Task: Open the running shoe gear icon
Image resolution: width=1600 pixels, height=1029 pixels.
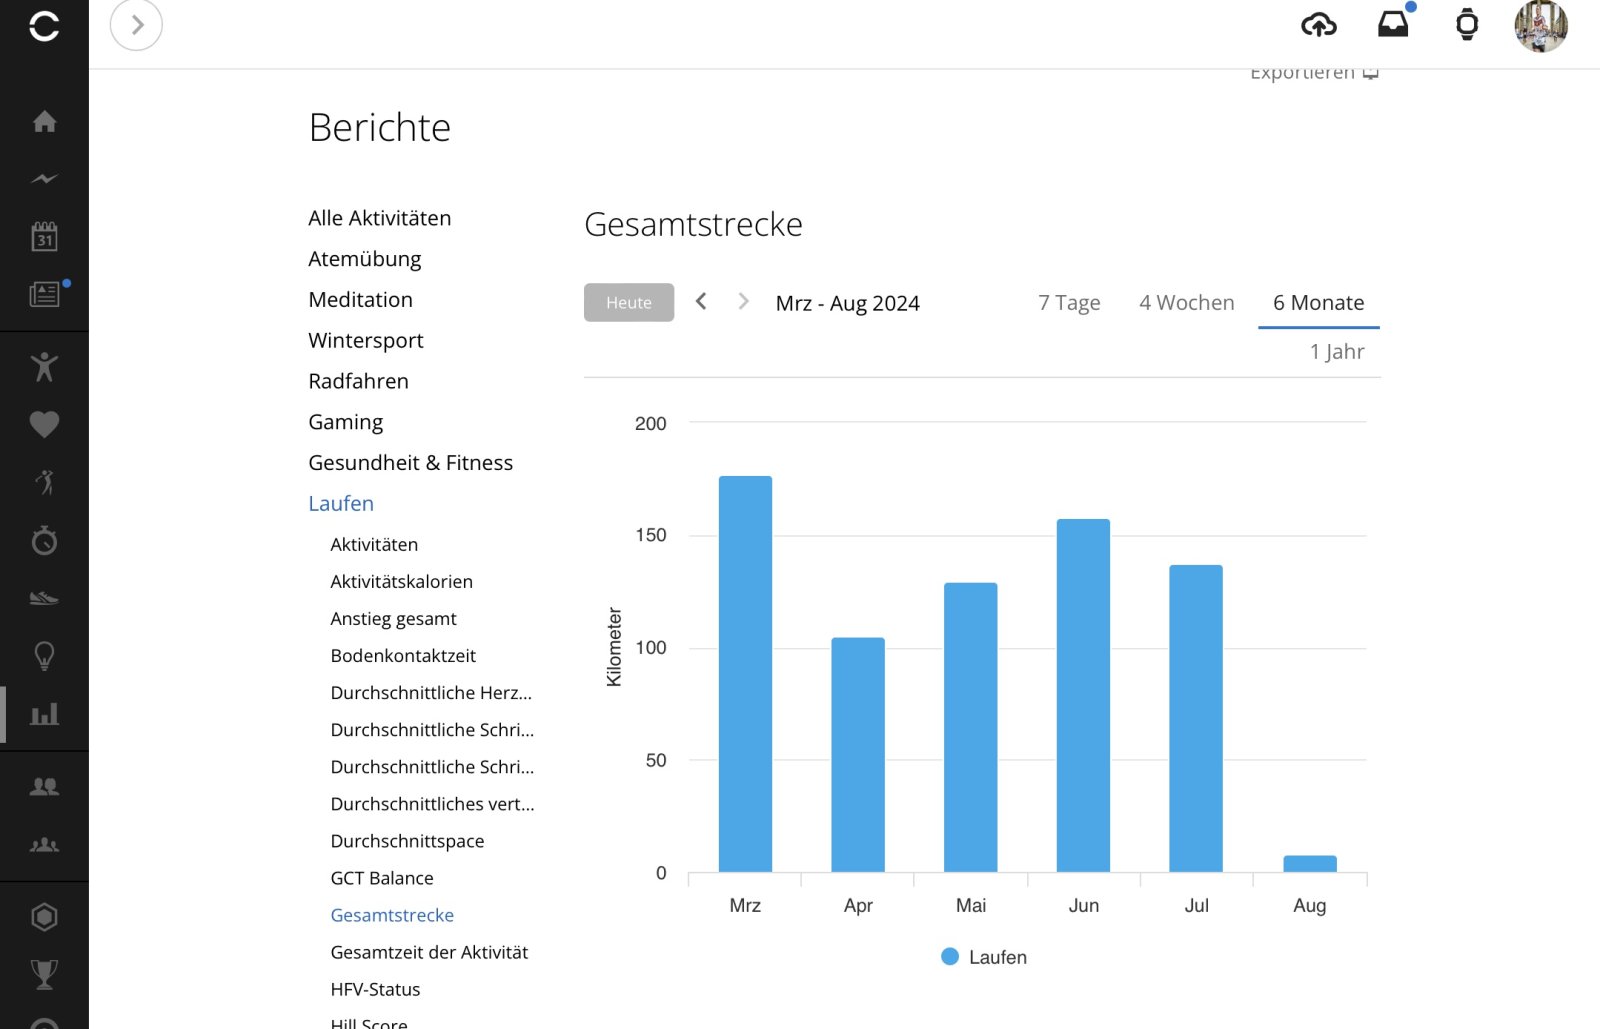Action: pos(44,598)
